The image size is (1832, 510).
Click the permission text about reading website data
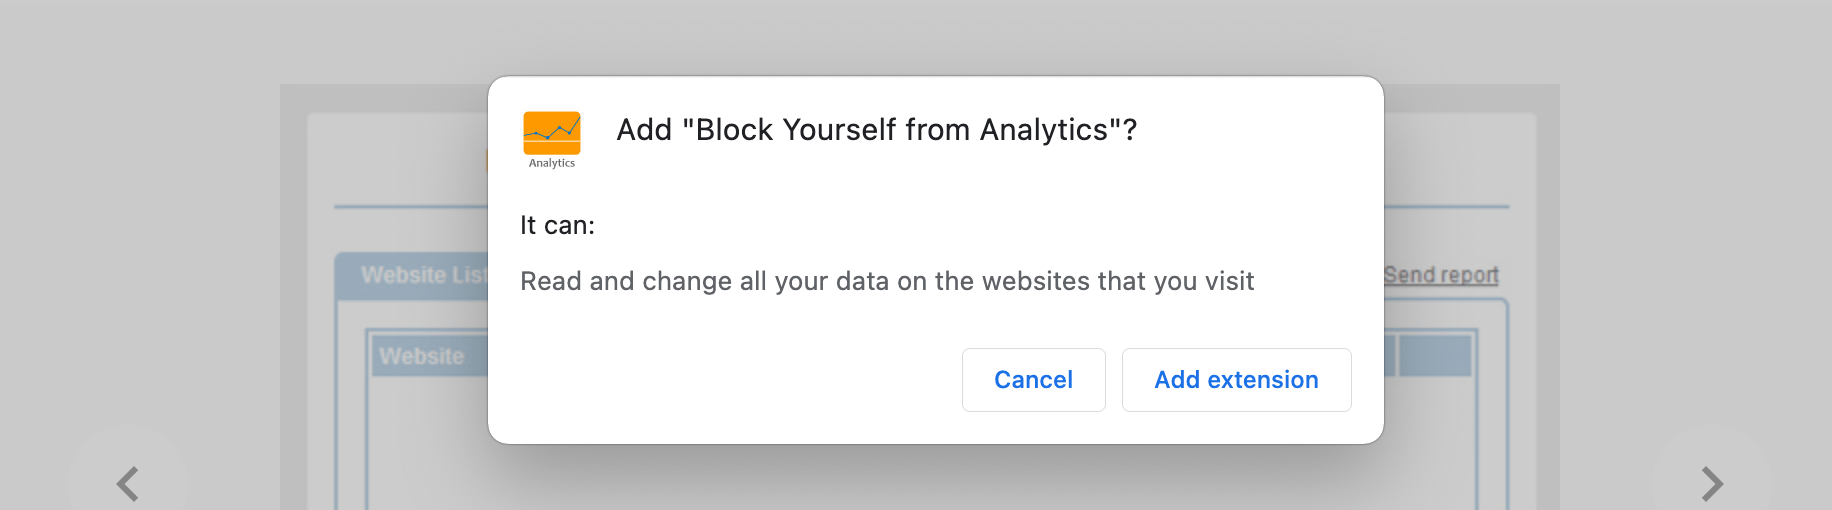(887, 281)
